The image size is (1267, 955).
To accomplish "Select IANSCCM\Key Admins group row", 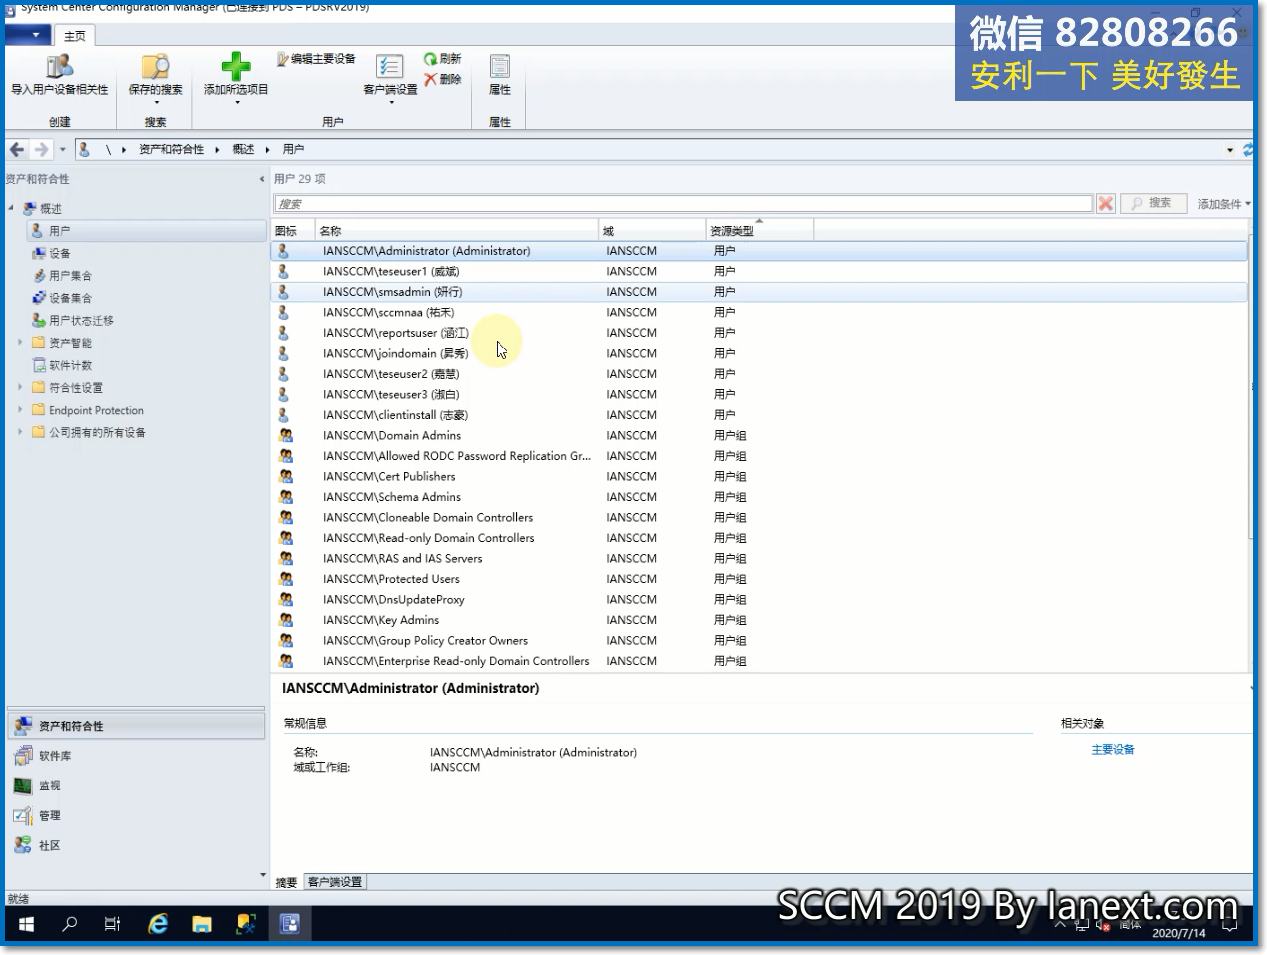I will point(759,620).
